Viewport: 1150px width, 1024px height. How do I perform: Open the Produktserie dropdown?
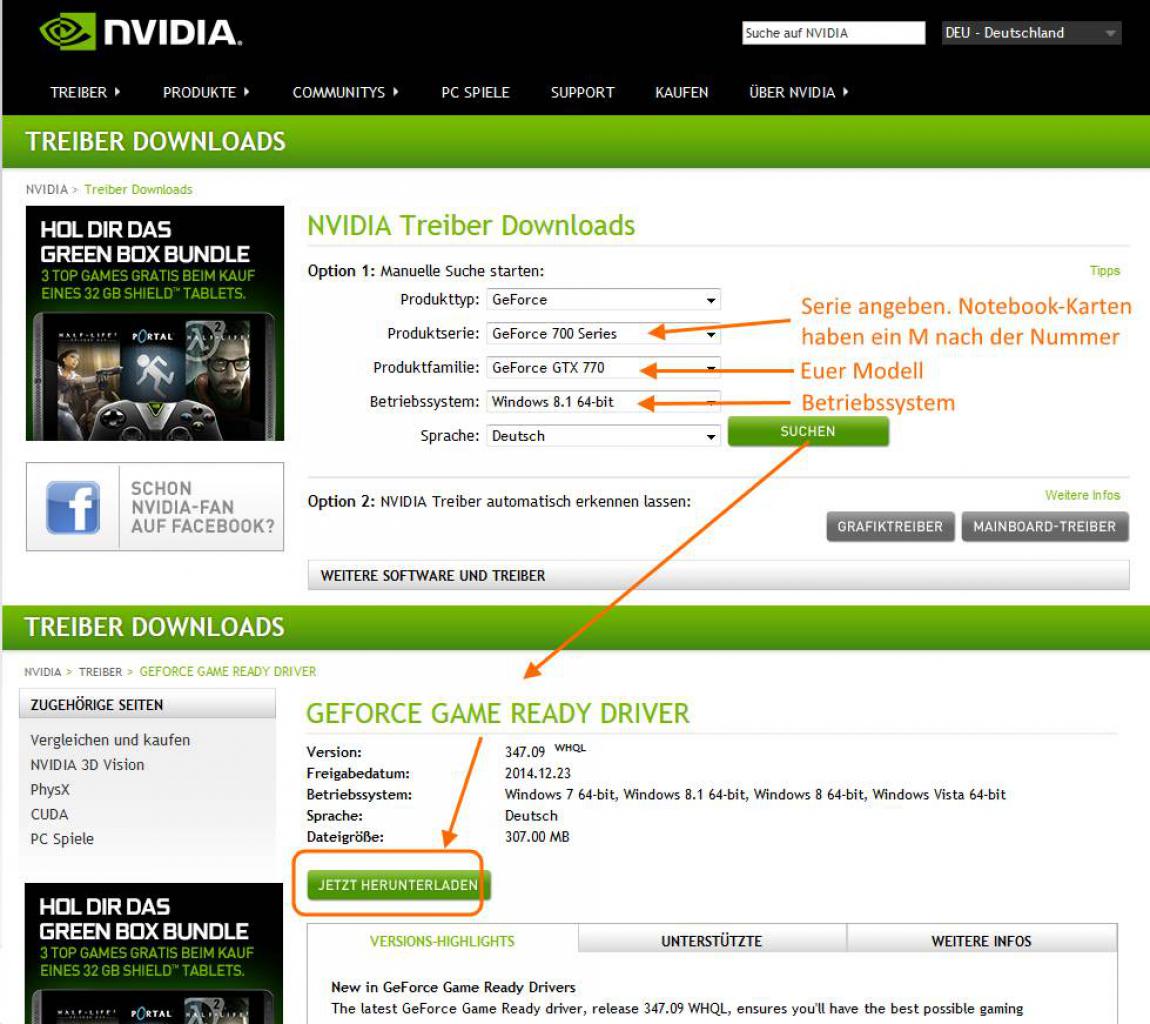603,334
